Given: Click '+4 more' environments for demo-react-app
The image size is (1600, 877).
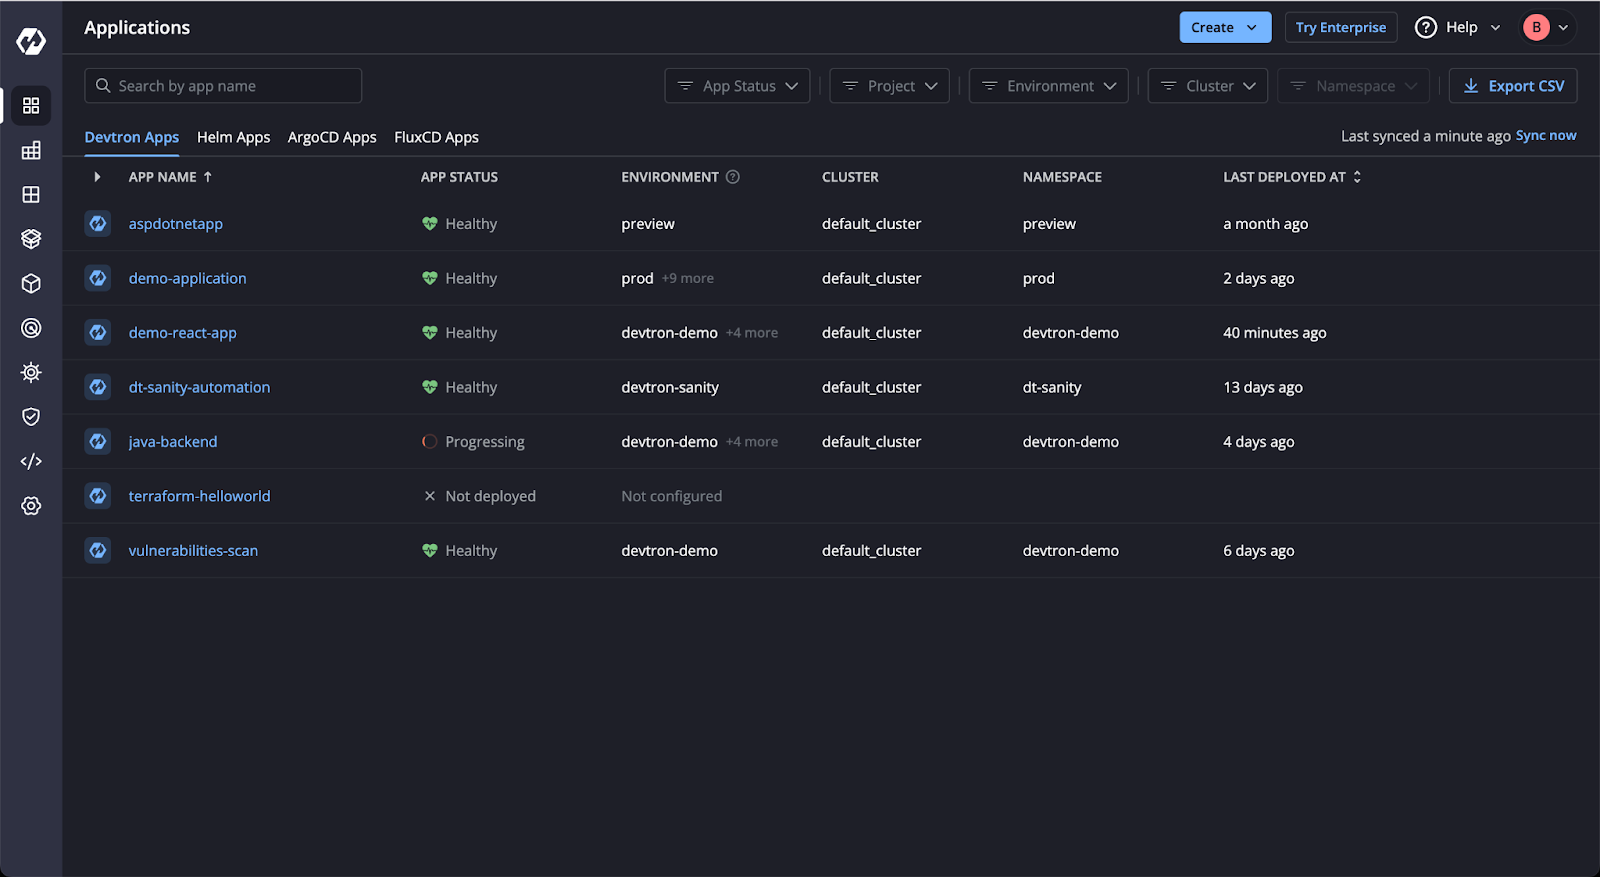Looking at the screenshot, I should point(752,333).
